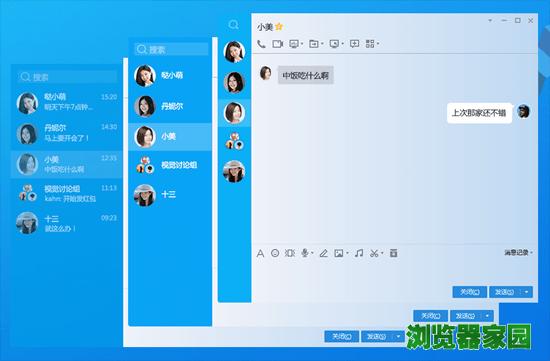Click the send picture icon
550x361 pixels.
click(x=338, y=253)
